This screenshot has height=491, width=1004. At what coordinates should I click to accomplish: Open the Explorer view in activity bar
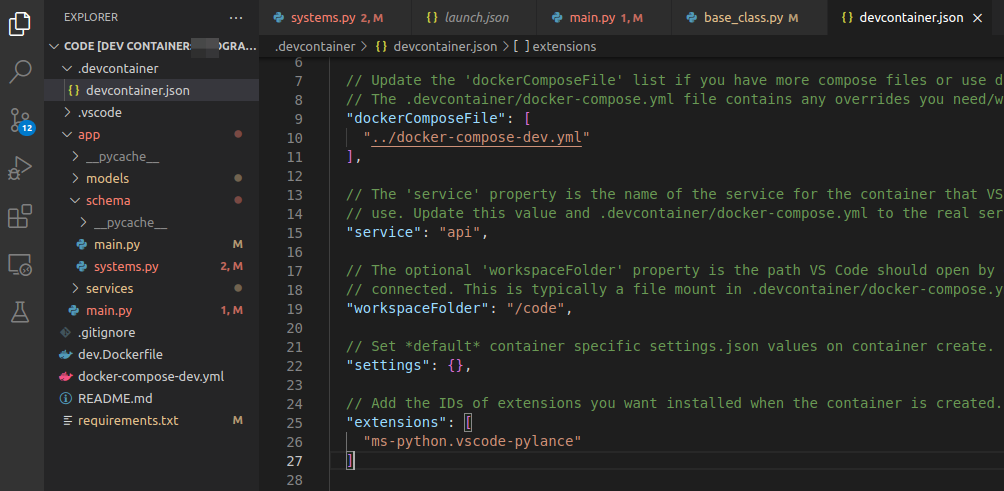[20, 24]
